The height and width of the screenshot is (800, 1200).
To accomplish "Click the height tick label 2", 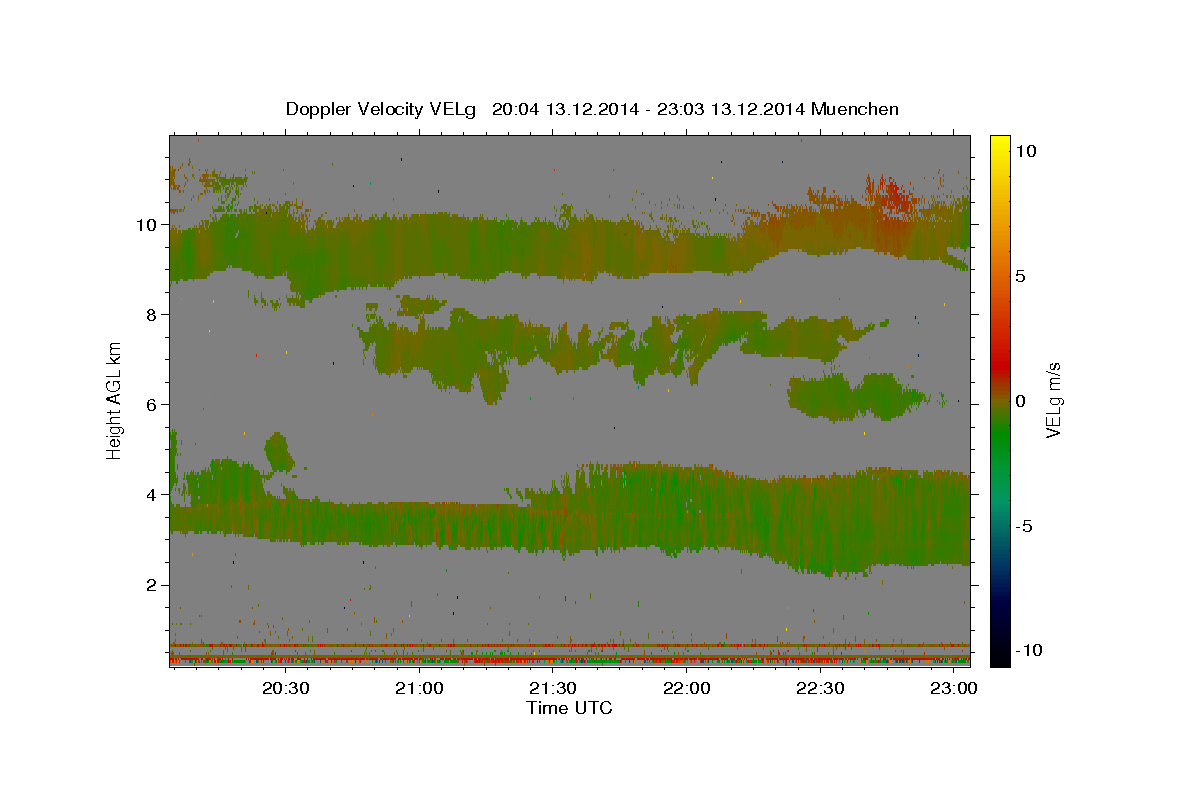I will [152, 584].
